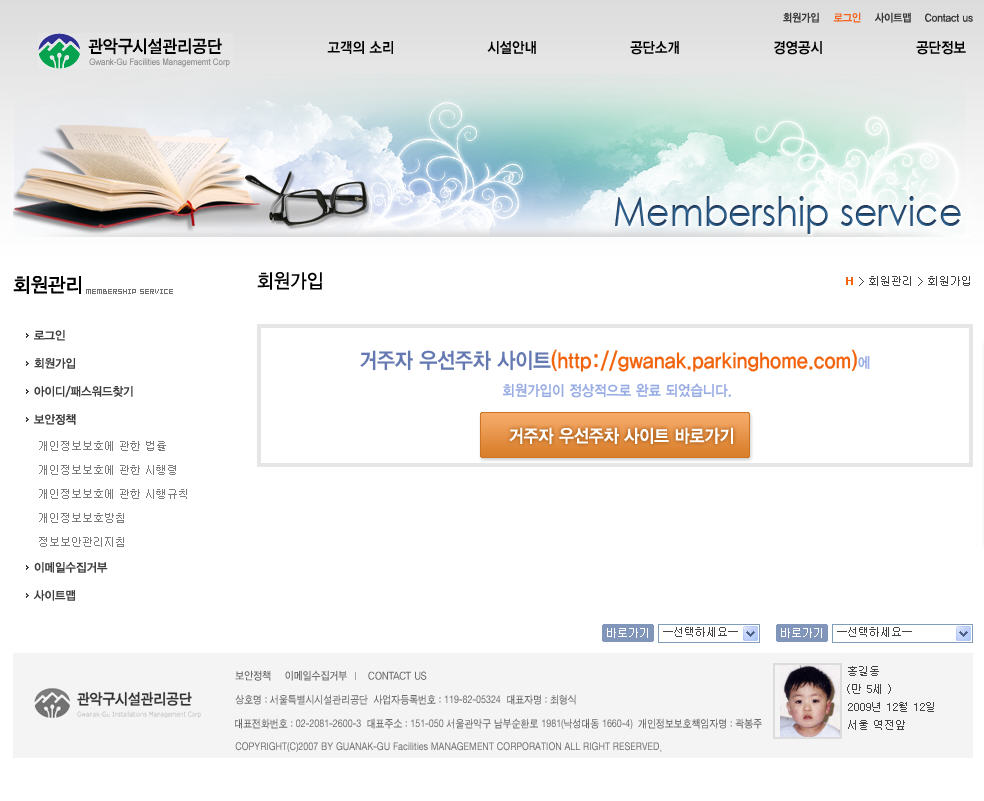Click the first 바로가기 button

pos(628,633)
